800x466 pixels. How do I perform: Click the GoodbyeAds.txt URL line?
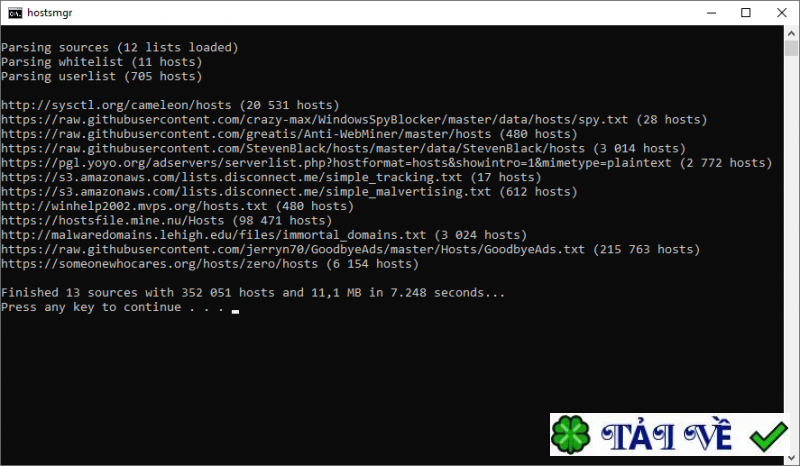[x=351, y=249]
